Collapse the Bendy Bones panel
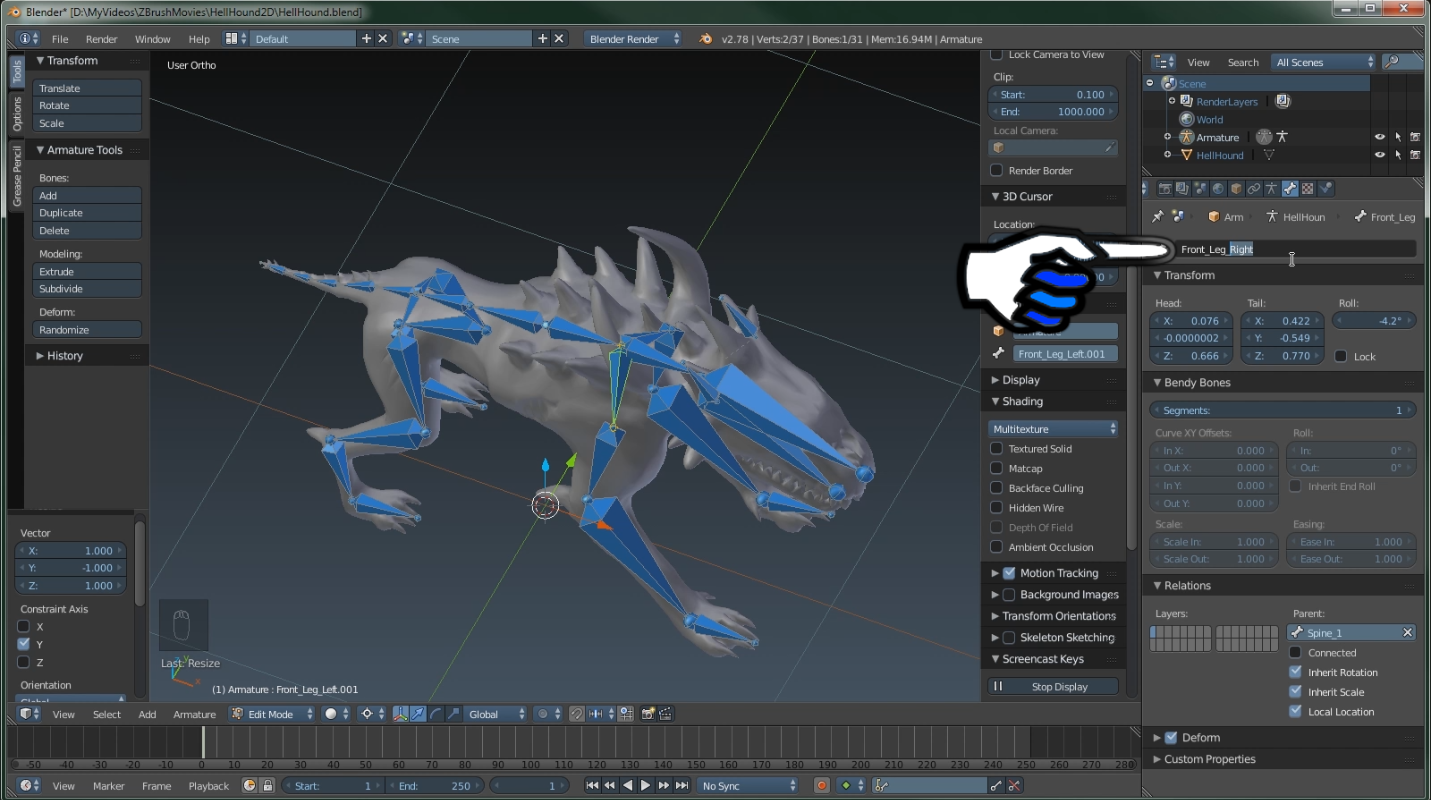Viewport: 1431px width, 800px height. tap(1191, 383)
